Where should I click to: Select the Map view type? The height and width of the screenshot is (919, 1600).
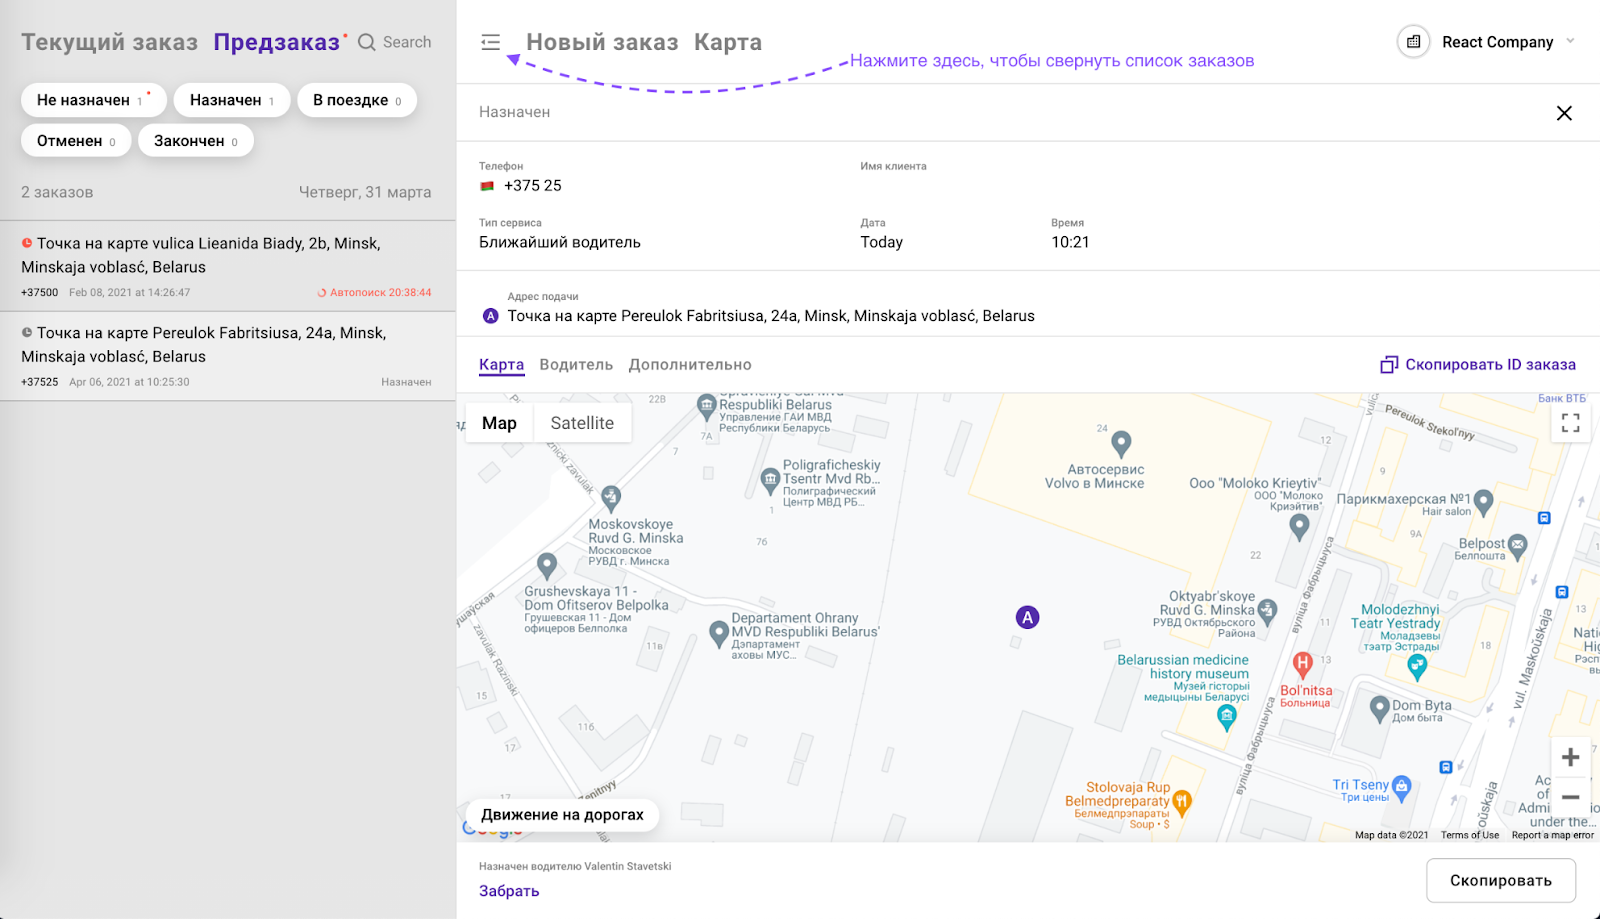[x=499, y=423]
